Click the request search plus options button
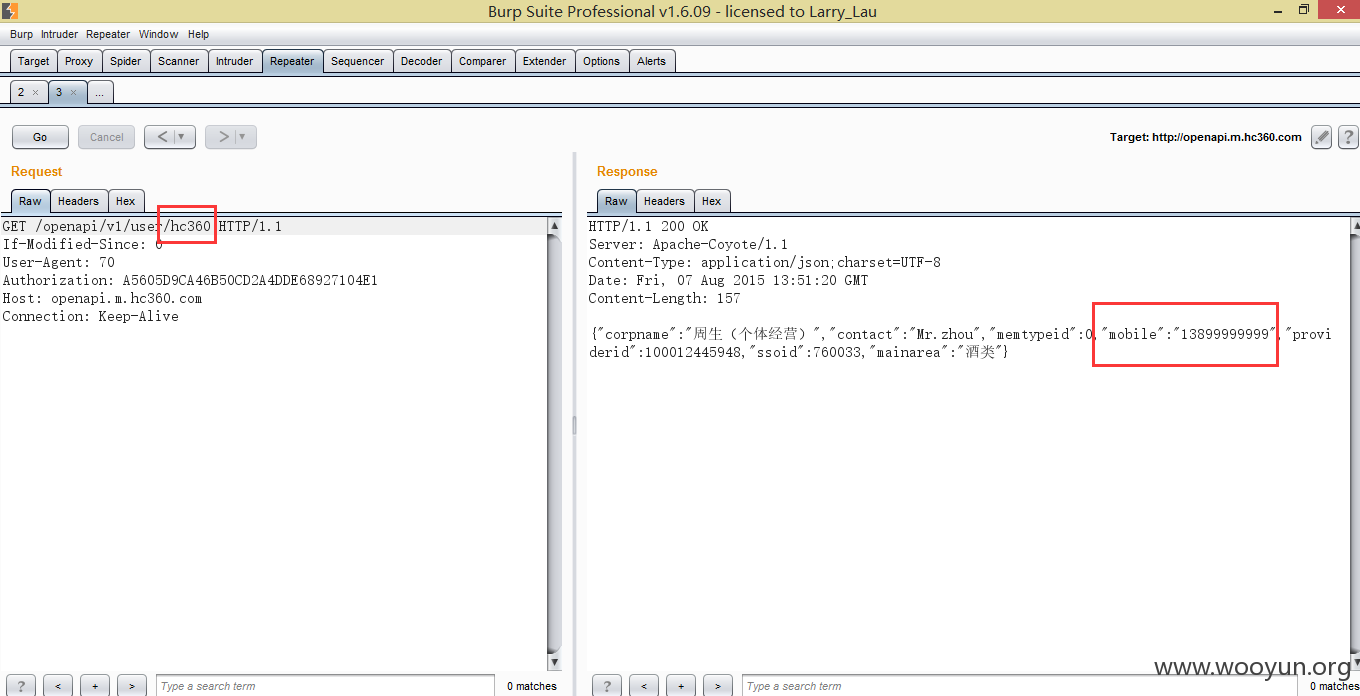 (x=95, y=686)
